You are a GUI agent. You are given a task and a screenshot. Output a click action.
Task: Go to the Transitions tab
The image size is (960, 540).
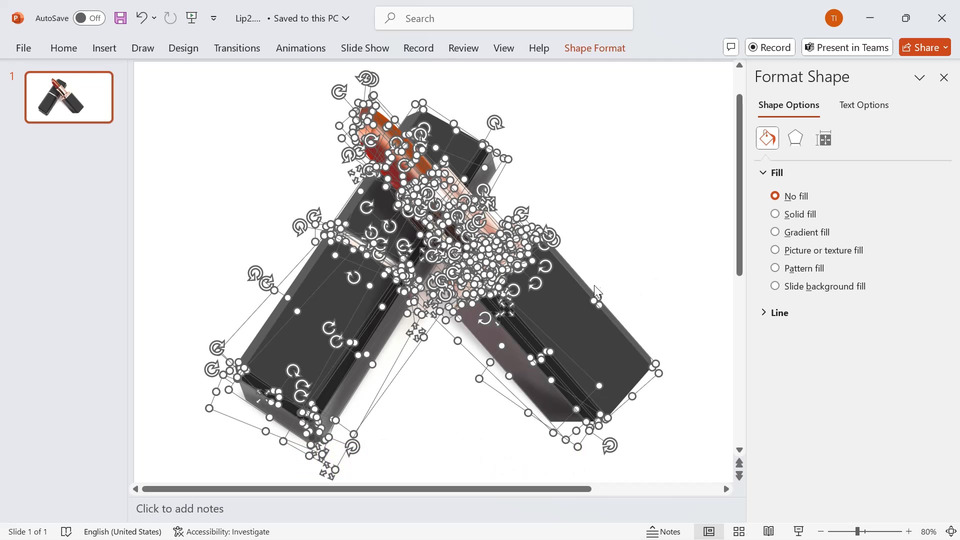[237, 48]
